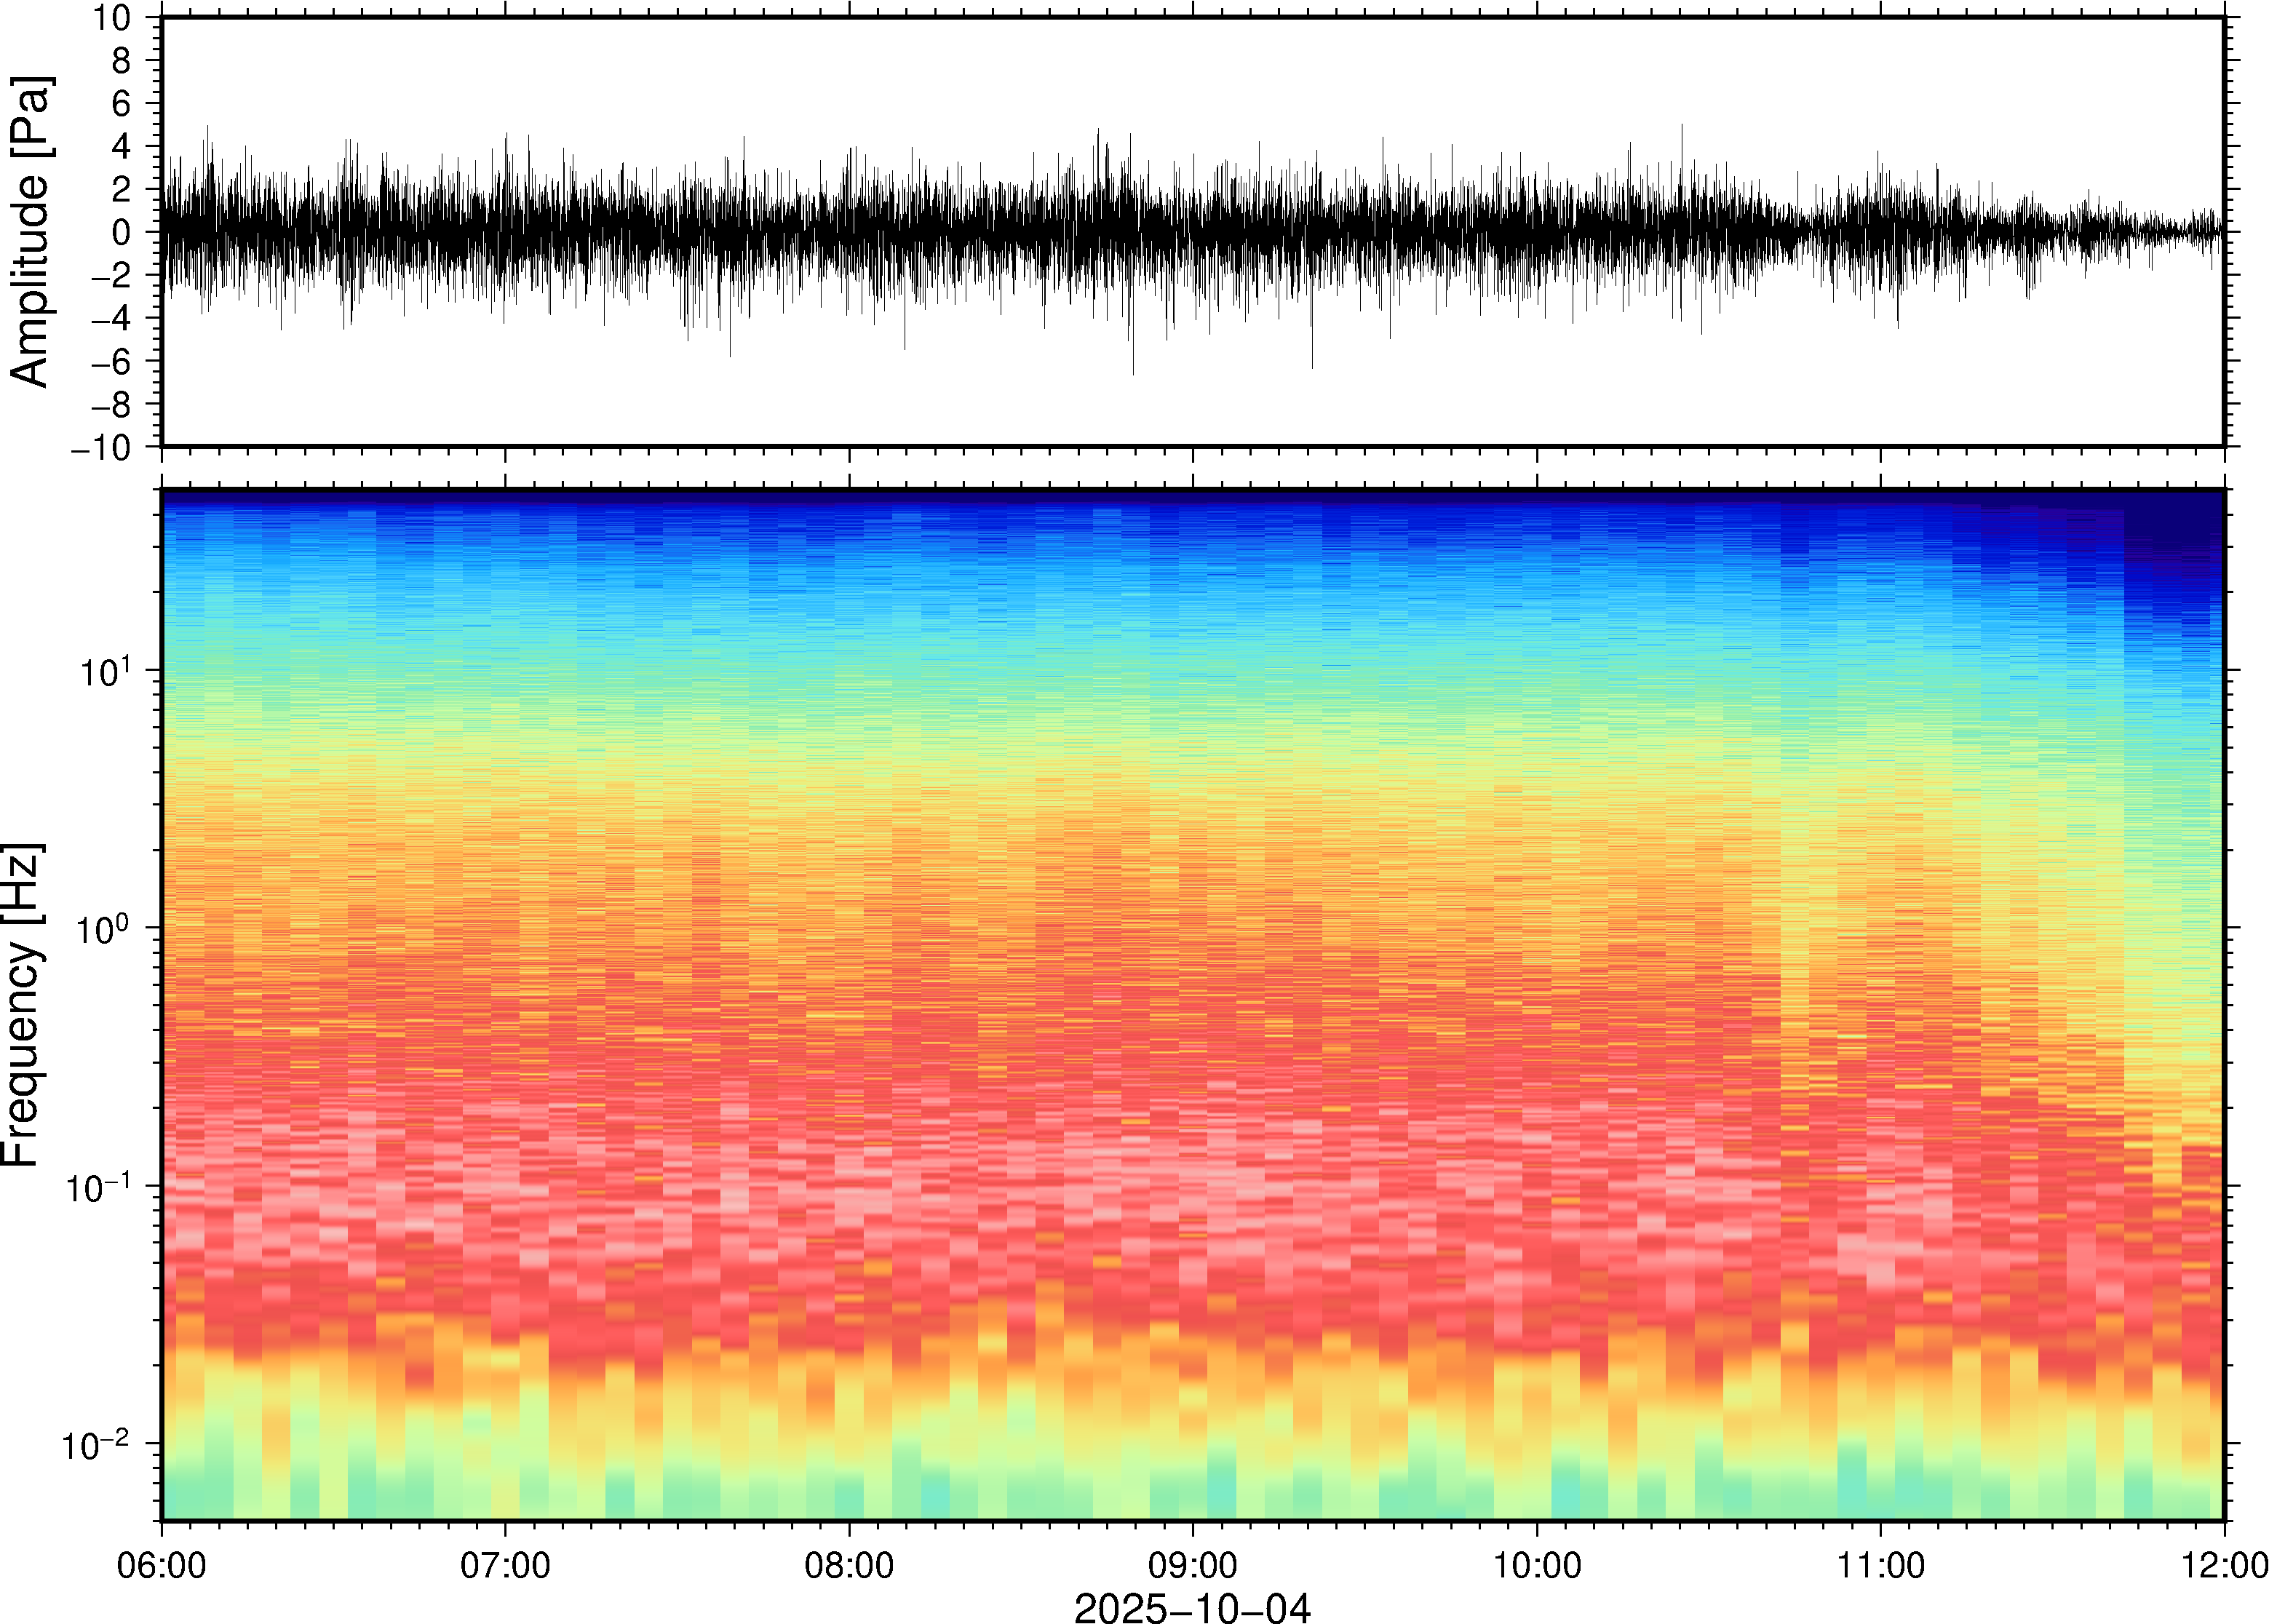Viewport: 2269px width, 1624px height.
Task: Click the 10⁻¹ frequency tick label
Action: click(98, 1187)
